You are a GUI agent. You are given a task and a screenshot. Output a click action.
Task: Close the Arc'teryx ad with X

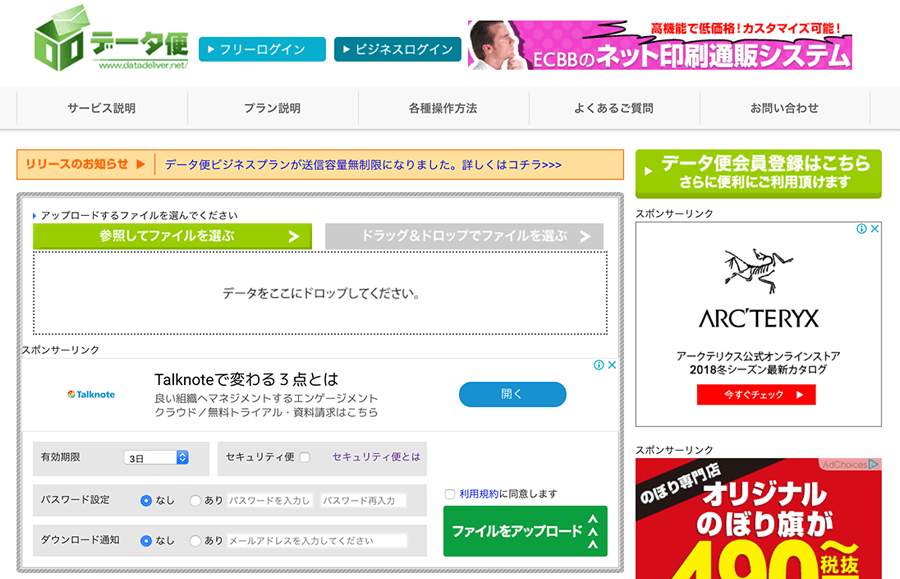pos(875,229)
